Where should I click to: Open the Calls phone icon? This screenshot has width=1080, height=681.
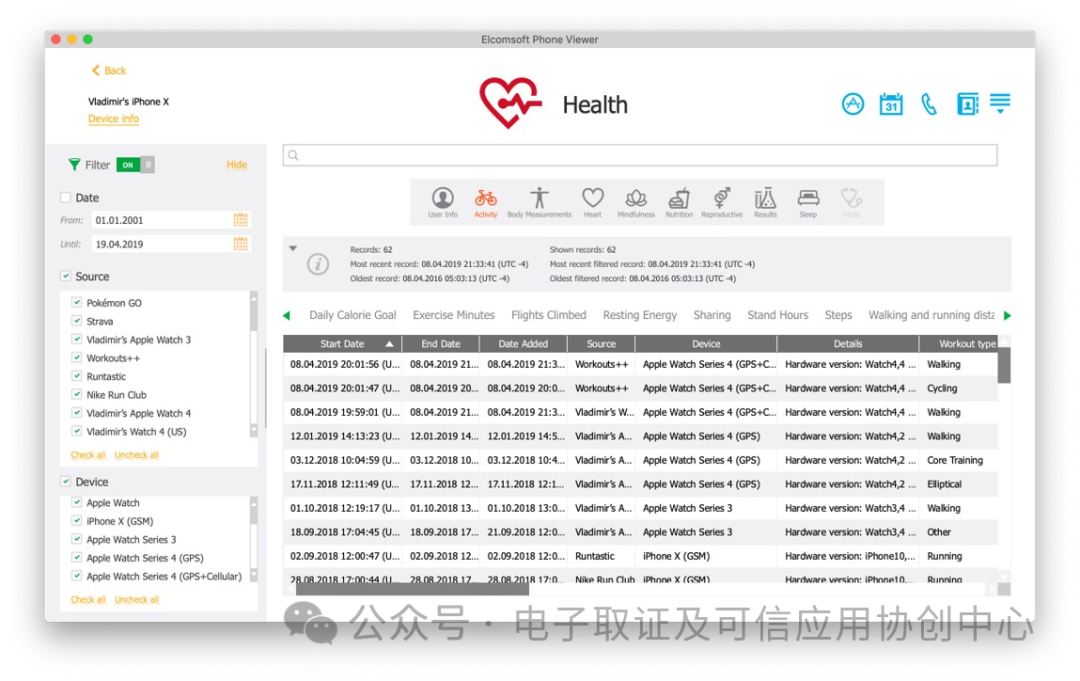929,104
